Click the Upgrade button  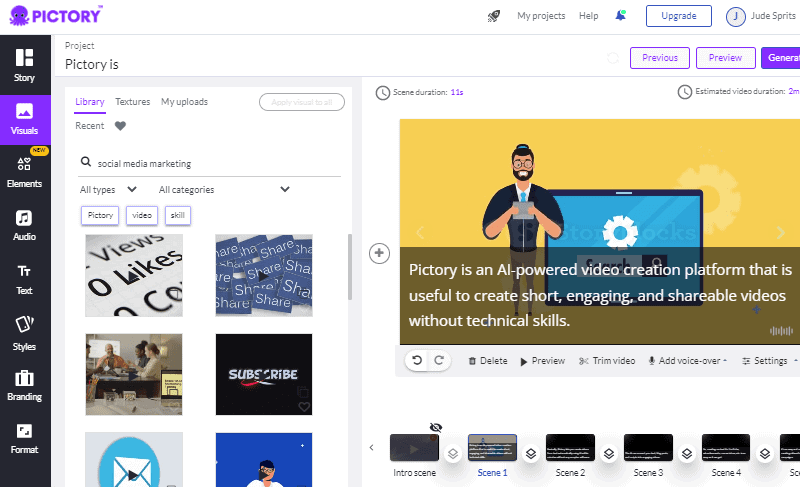[x=679, y=16]
